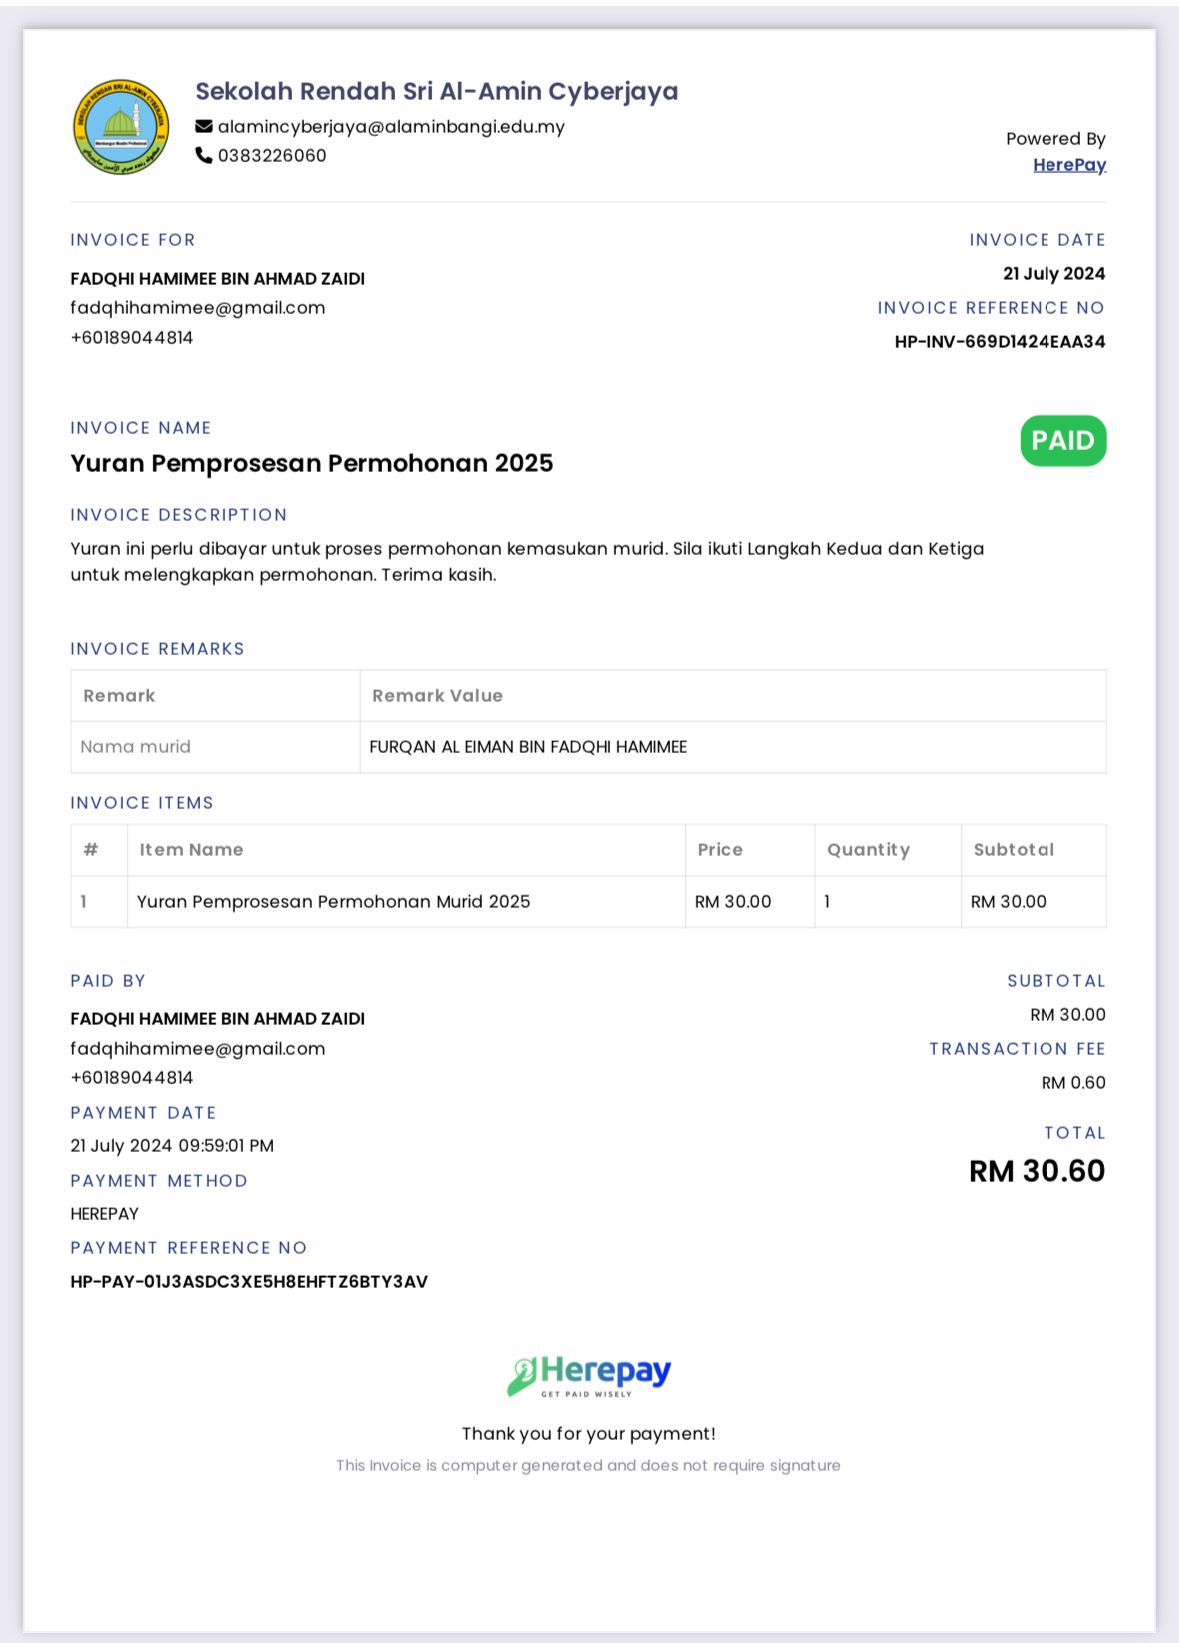Click the Herepay footer logo
This screenshot has height=1643, width=1179.
coord(589,1376)
